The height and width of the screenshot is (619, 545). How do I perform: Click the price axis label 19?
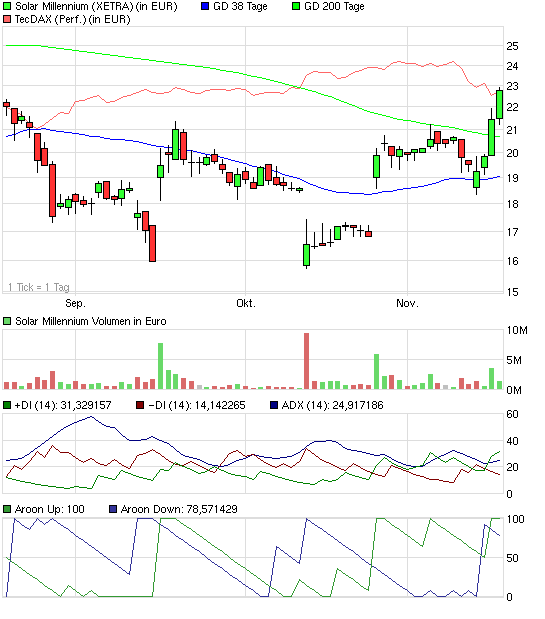512,178
